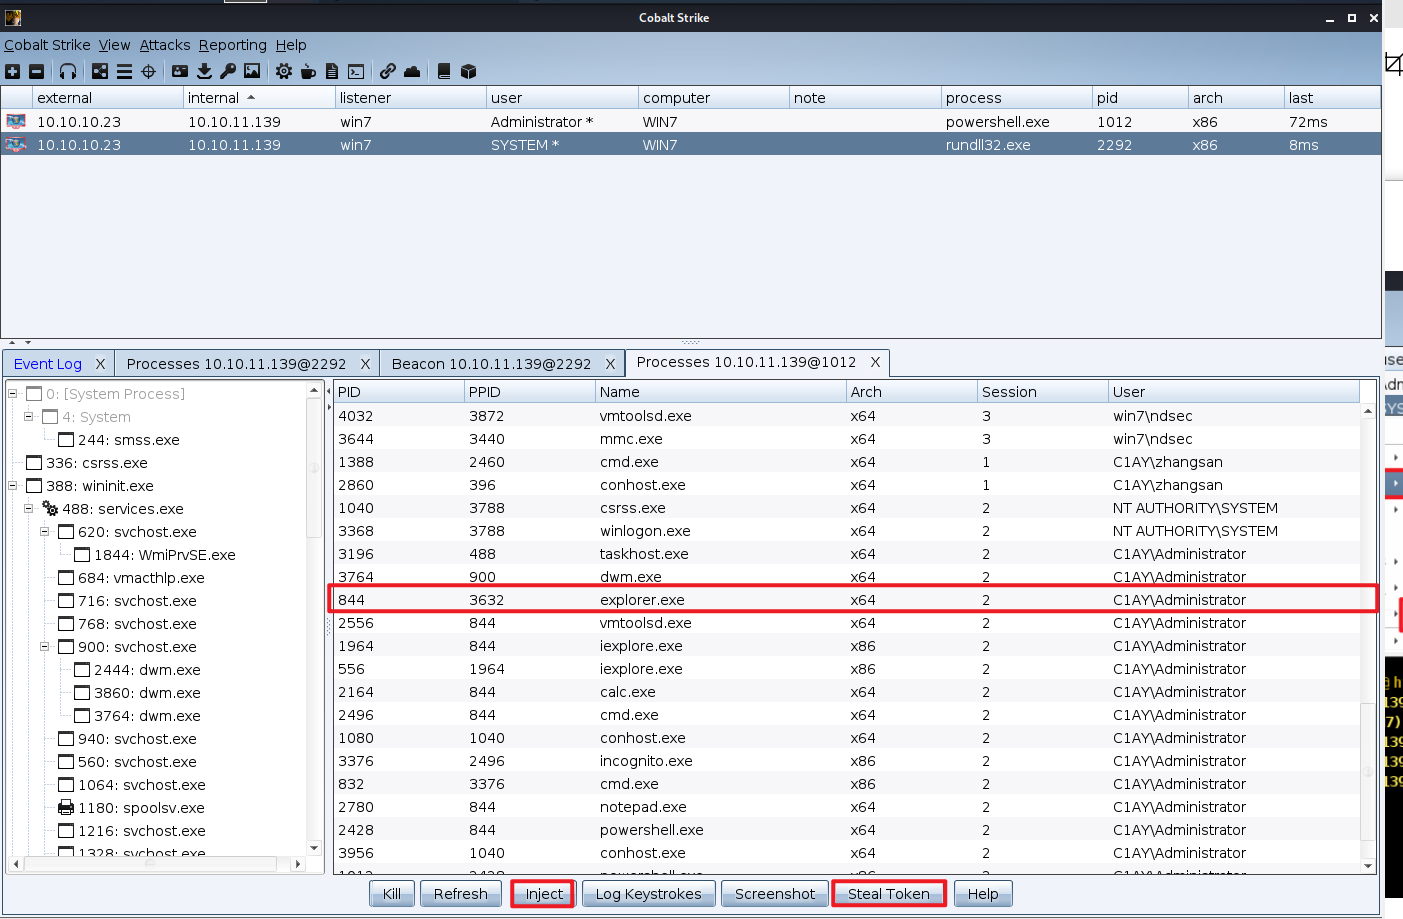Image resolution: width=1403 pixels, height=919 pixels.
Task: Open the book help icon
Action: pos(444,71)
